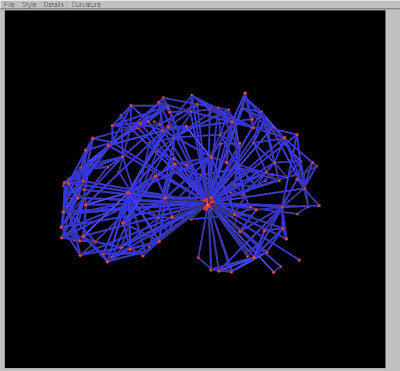Open the File menu
The height and width of the screenshot is (371, 400).
pyautogui.click(x=9, y=5)
